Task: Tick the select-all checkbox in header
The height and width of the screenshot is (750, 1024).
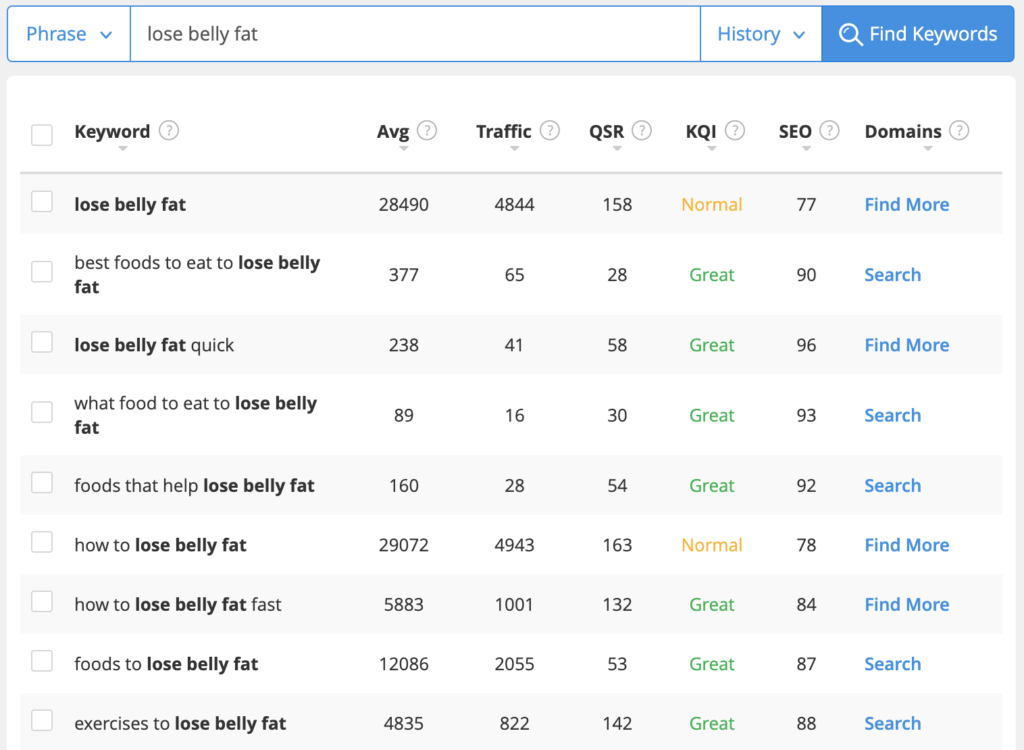Action: pyautogui.click(x=42, y=135)
